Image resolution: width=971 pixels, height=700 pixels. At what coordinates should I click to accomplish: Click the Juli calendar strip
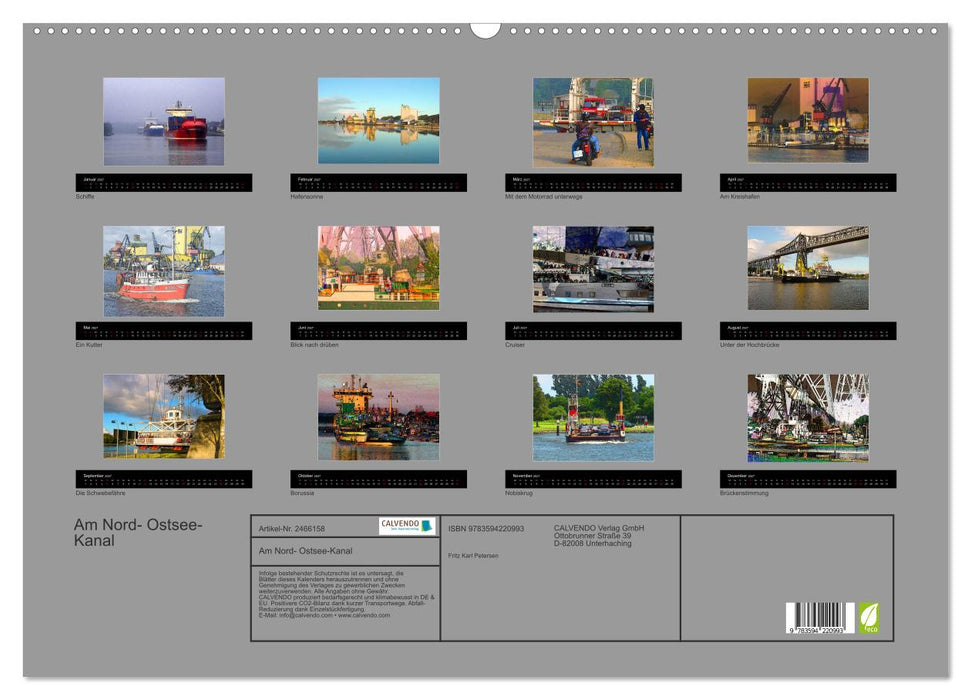pyautogui.click(x=593, y=331)
